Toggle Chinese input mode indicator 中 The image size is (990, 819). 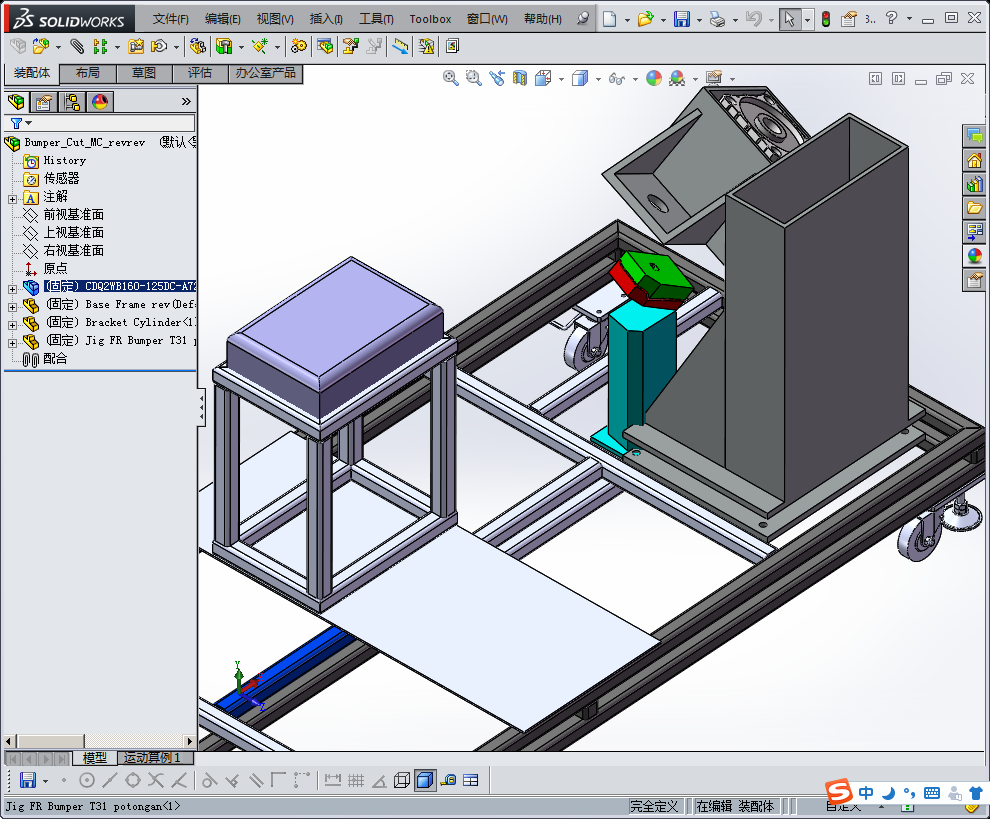(866, 793)
